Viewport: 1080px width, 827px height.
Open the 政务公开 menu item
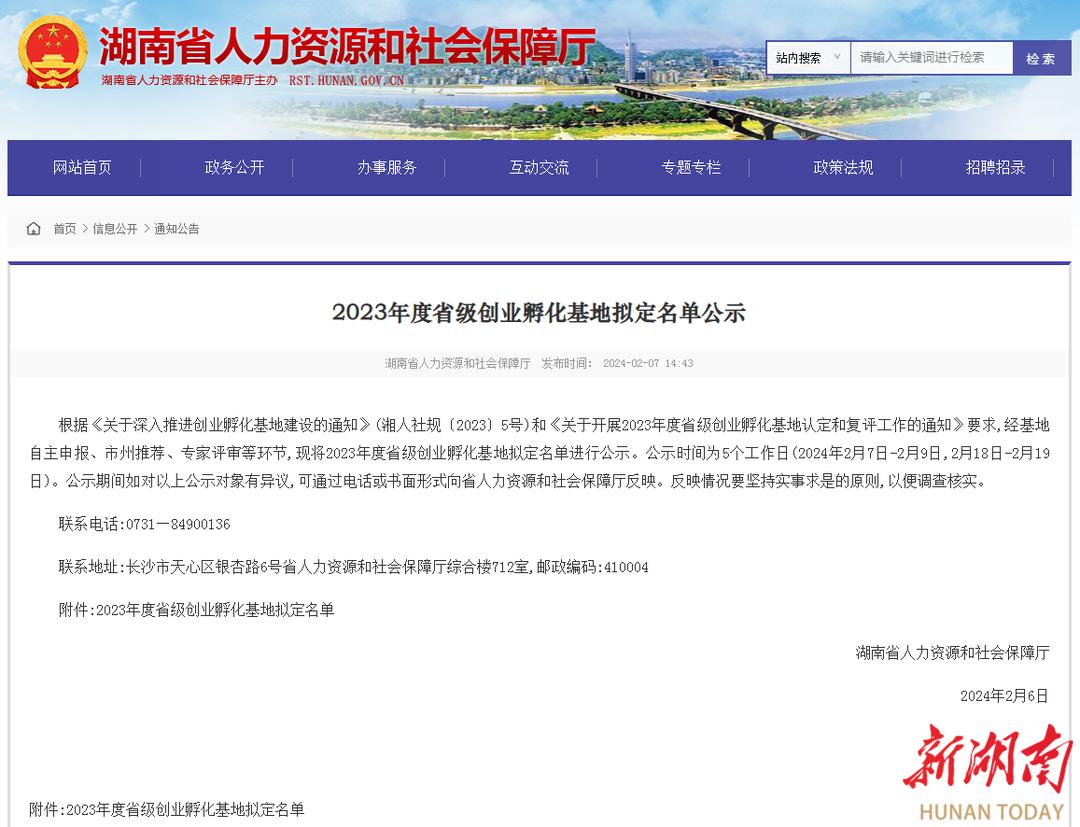[x=234, y=167]
